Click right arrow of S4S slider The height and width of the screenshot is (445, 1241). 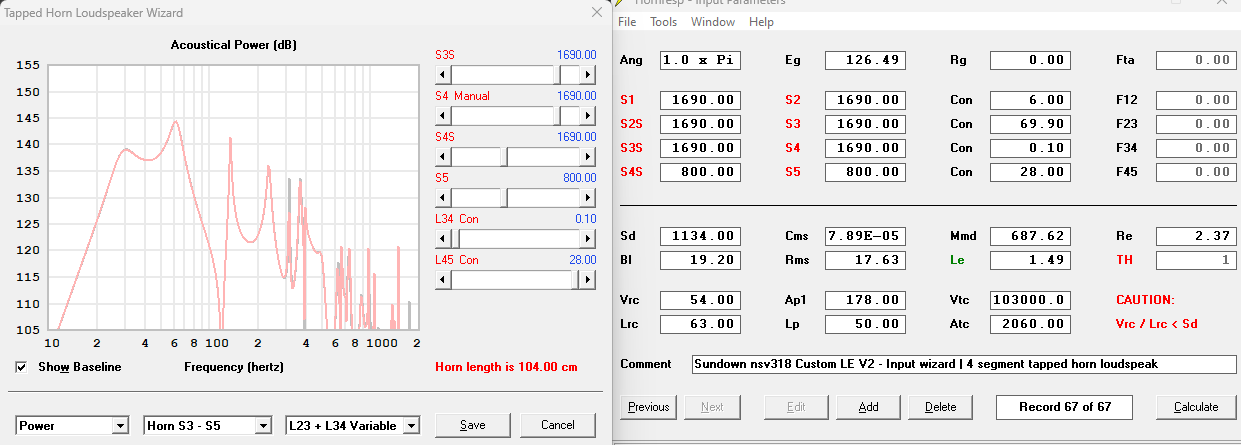(x=587, y=157)
